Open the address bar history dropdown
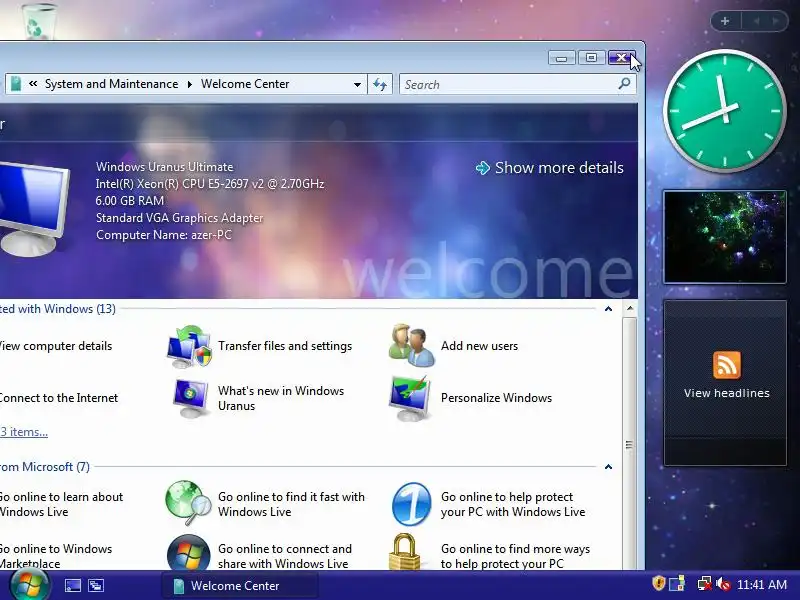The image size is (800, 600). point(357,85)
